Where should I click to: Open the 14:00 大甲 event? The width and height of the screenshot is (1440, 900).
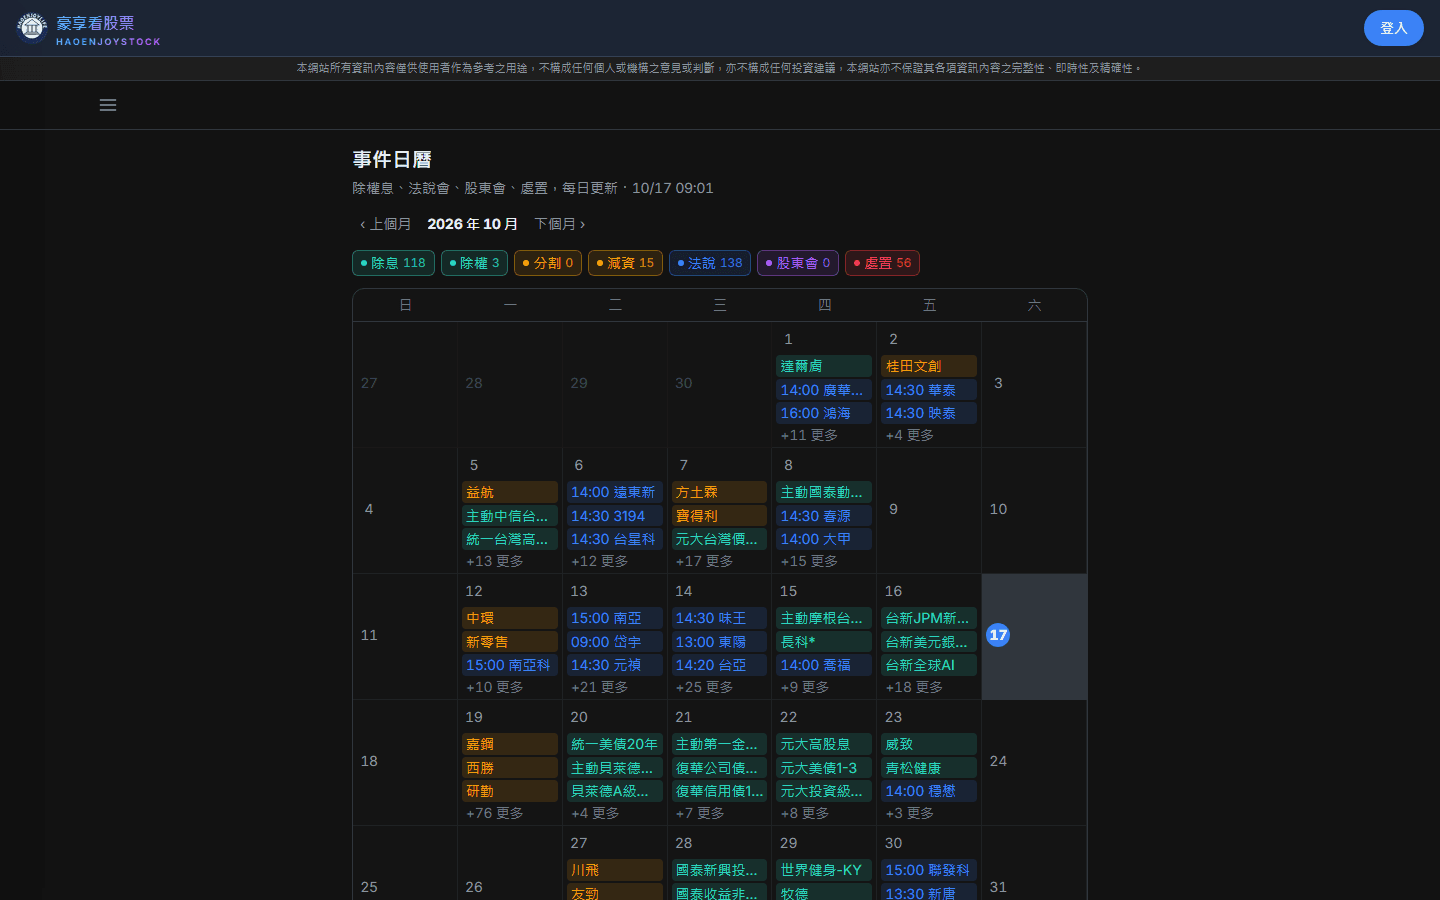[824, 539]
